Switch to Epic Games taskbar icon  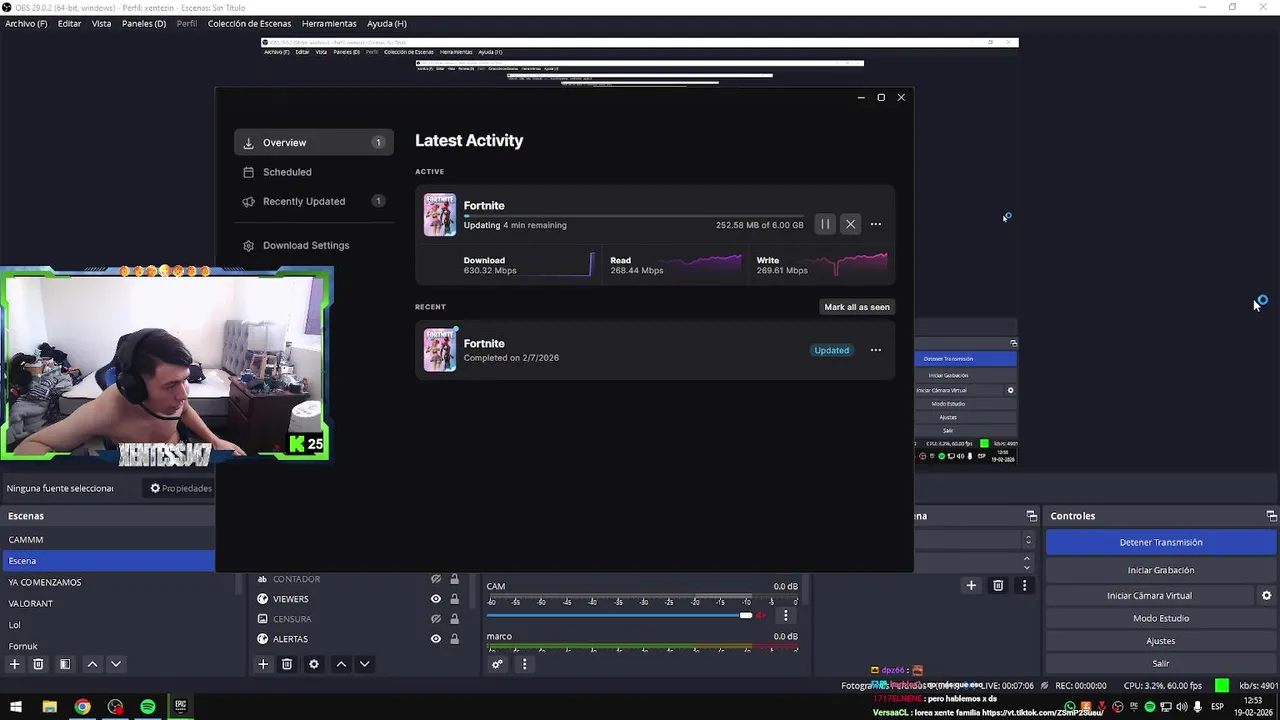pos(181,707)
